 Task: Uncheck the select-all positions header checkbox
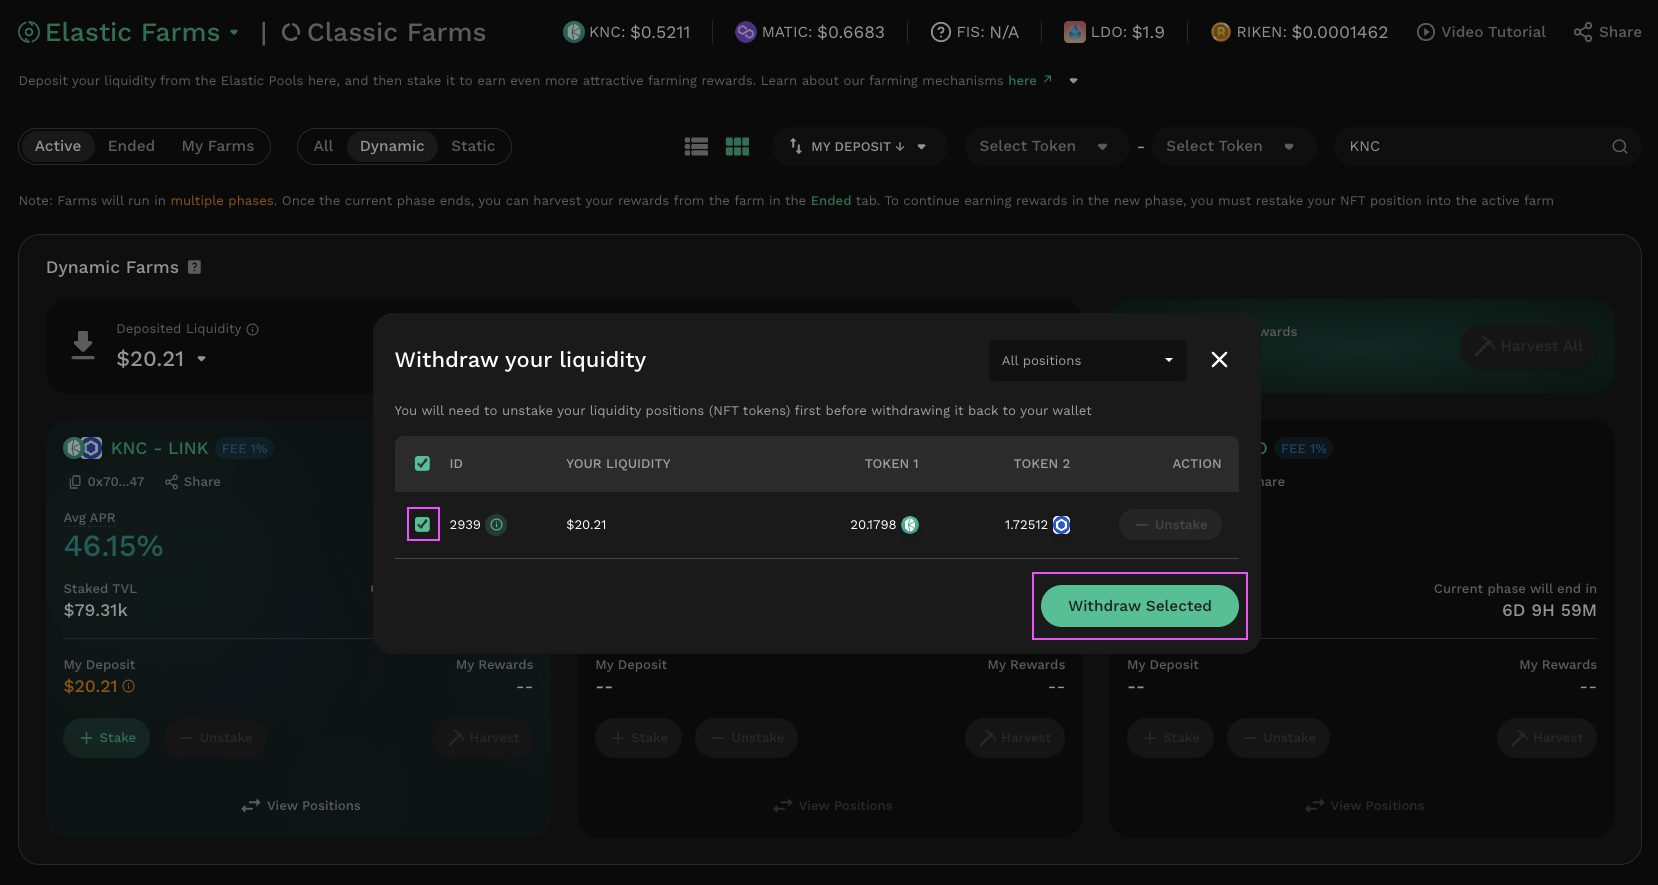point(422,464)
